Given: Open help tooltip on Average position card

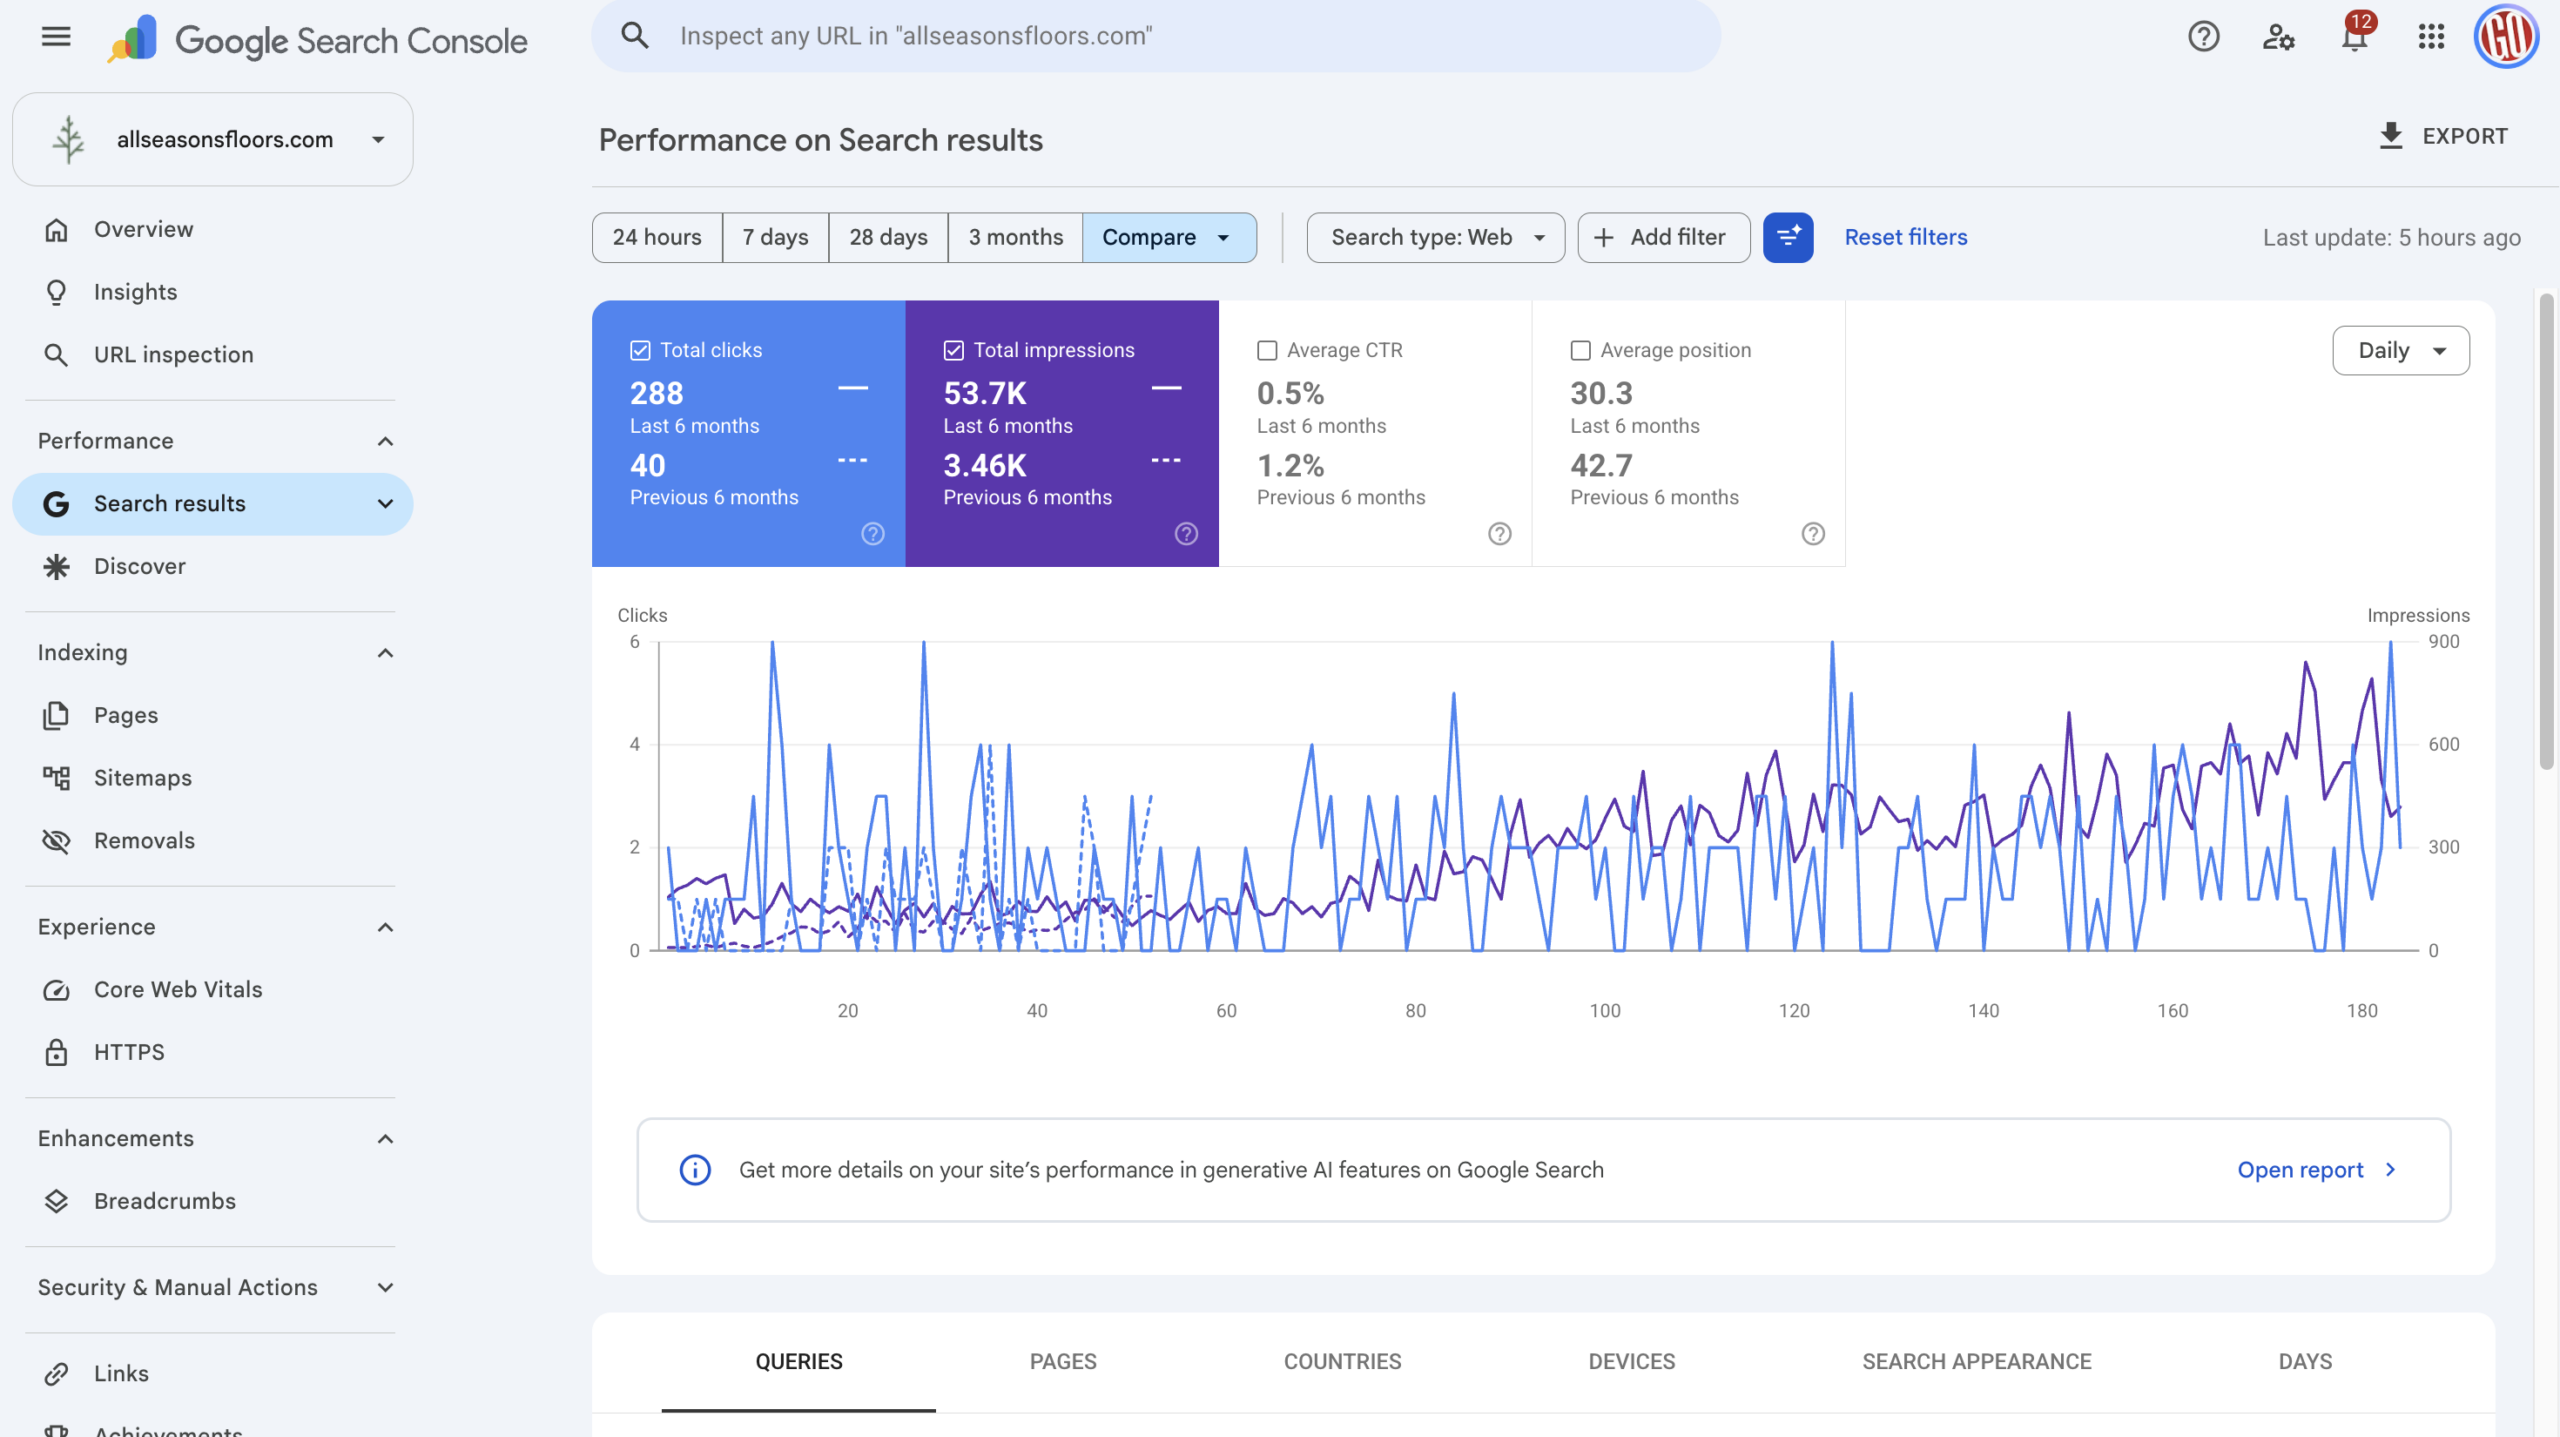Looking at the screenshot, I should (x=1813, y=534).
